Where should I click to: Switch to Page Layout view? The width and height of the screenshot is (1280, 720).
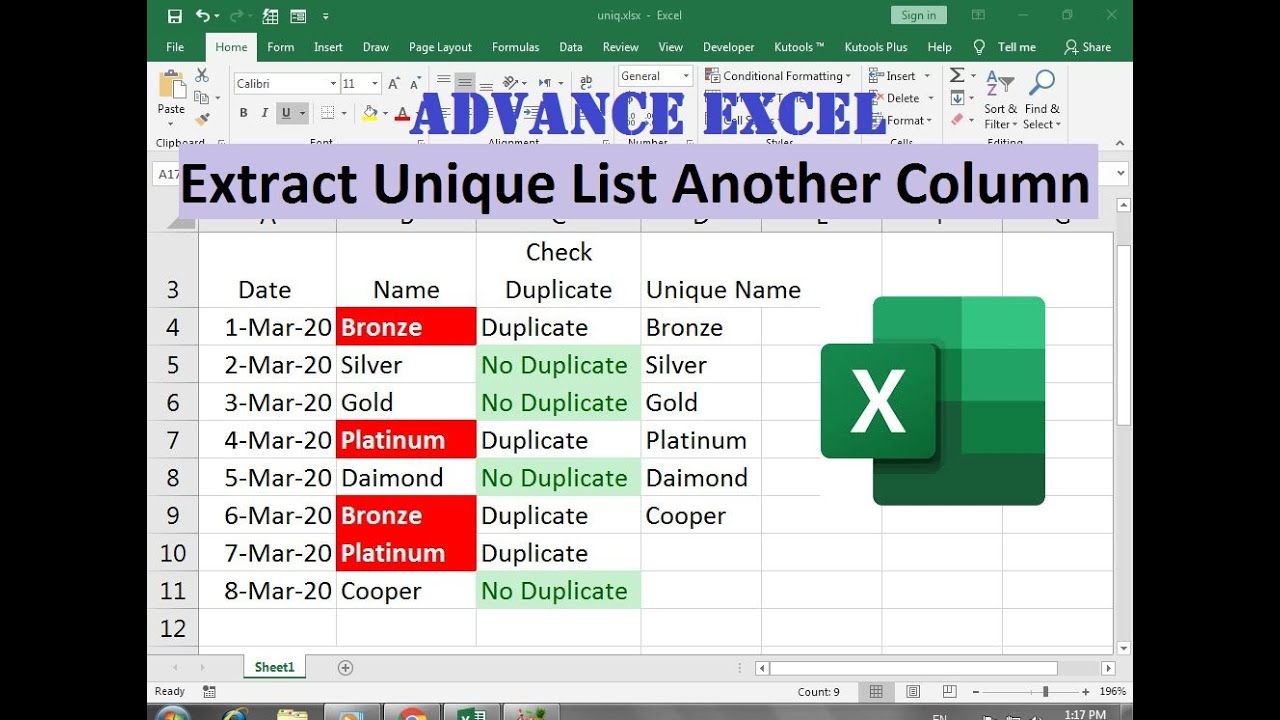(913, 691)
